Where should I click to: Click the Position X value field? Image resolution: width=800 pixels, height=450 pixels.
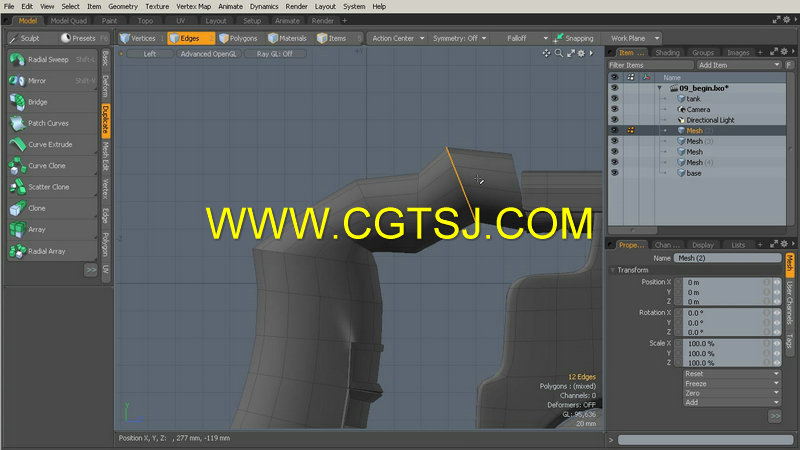click(x=723, y=282)
